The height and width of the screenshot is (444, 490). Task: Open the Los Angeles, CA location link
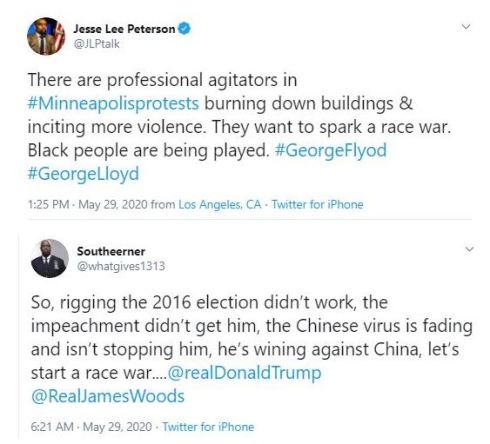coord(220,204)
